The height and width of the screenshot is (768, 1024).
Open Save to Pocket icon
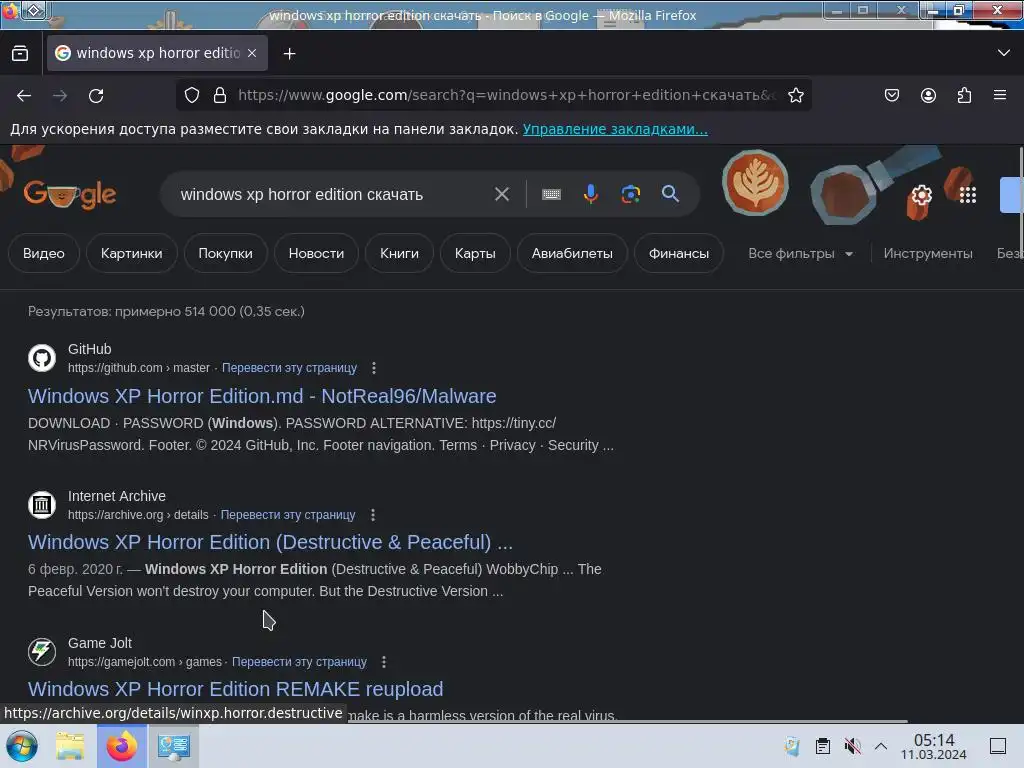click(x=891, y=95)
